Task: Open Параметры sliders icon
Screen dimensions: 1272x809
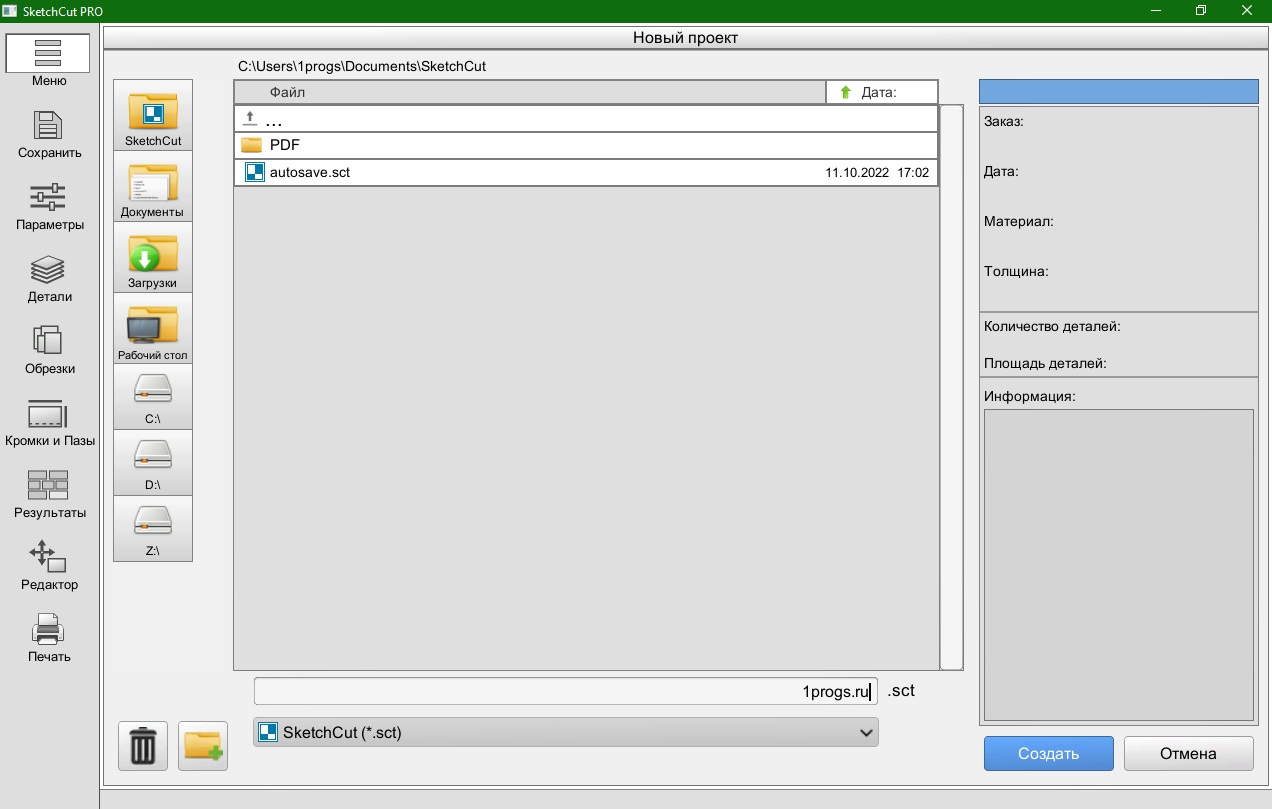Action: 48,197
